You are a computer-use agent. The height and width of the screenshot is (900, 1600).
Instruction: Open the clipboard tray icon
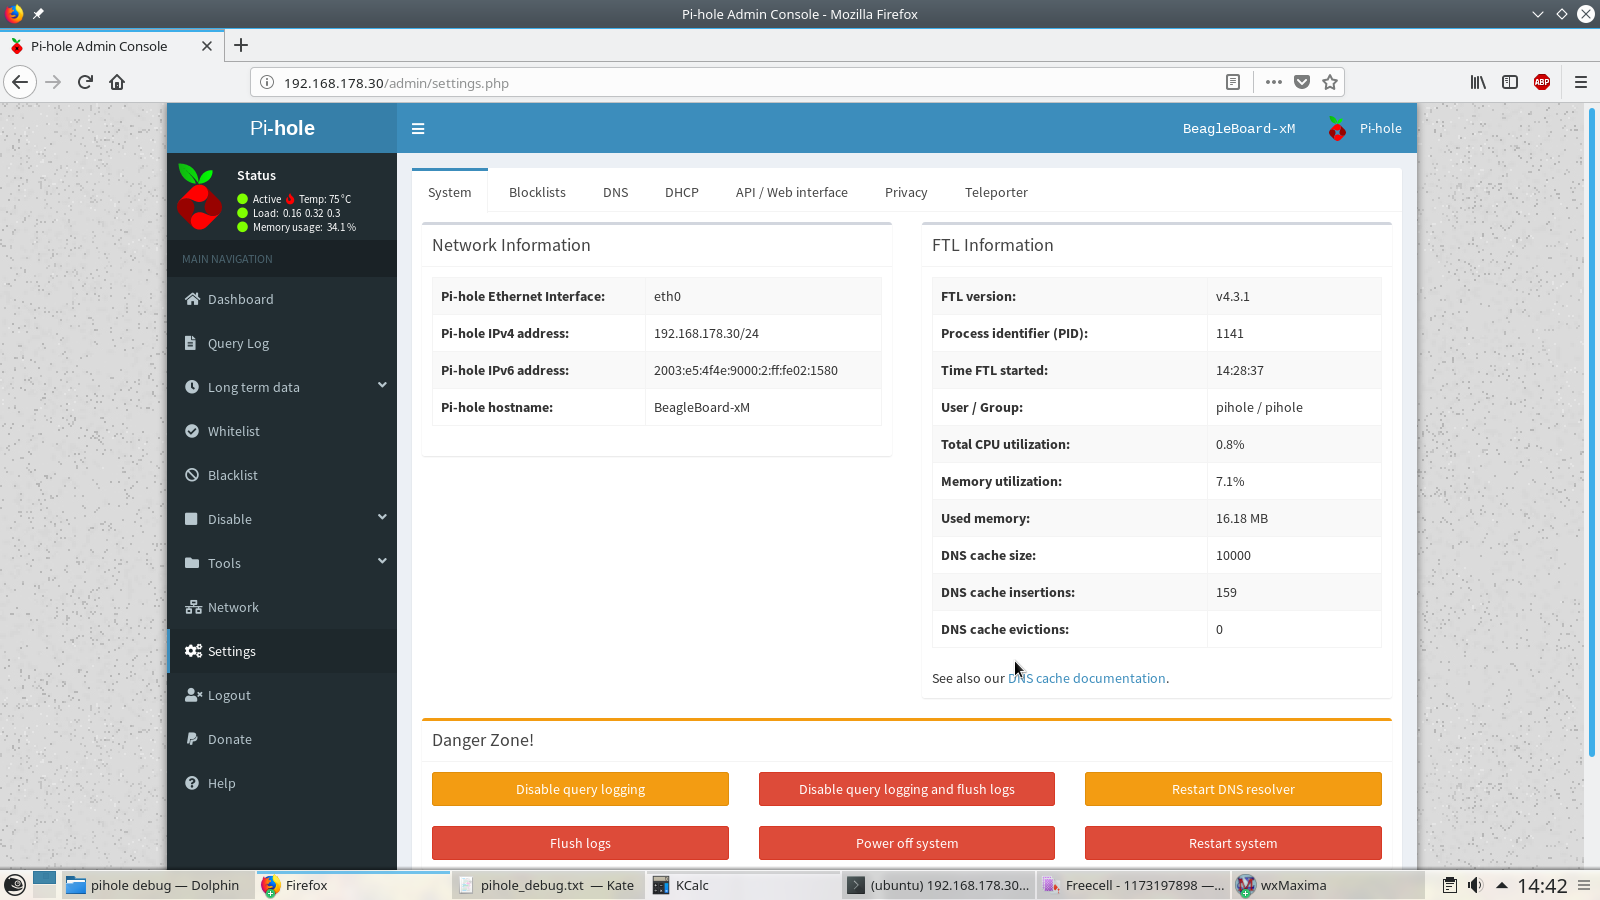point(1449,885)
